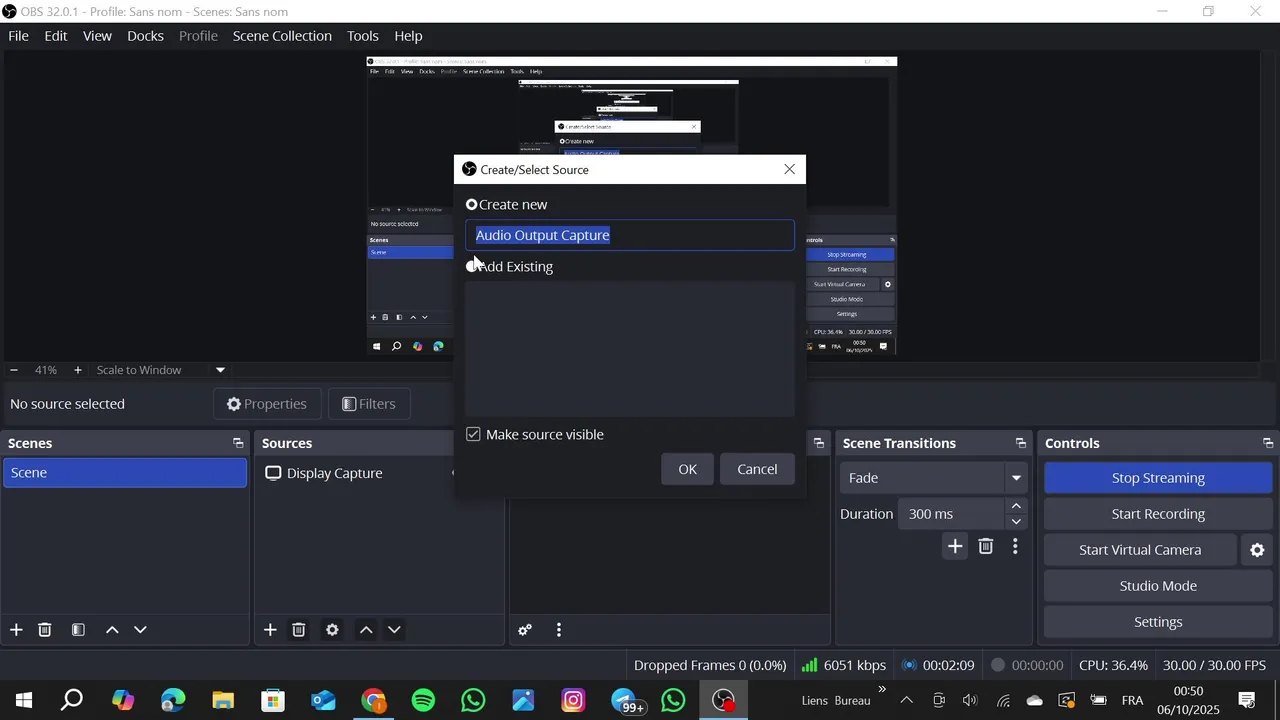This screenshot has height=720, width=1280.
Task: Click the Duration 300 ms field
Action: 950,514
